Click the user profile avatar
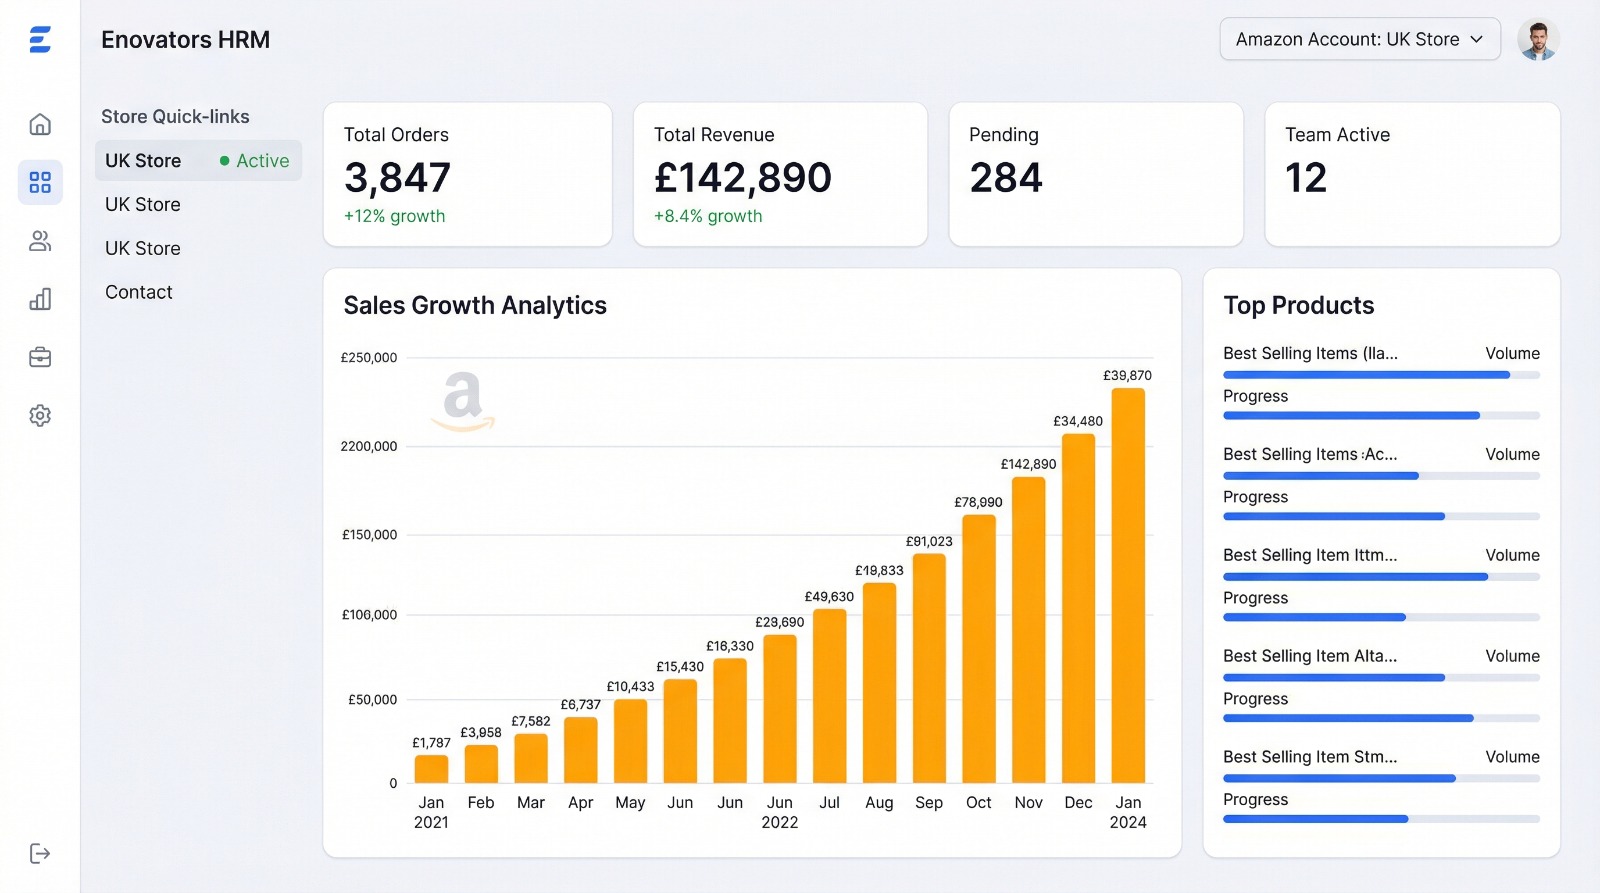 (1537, 40)
